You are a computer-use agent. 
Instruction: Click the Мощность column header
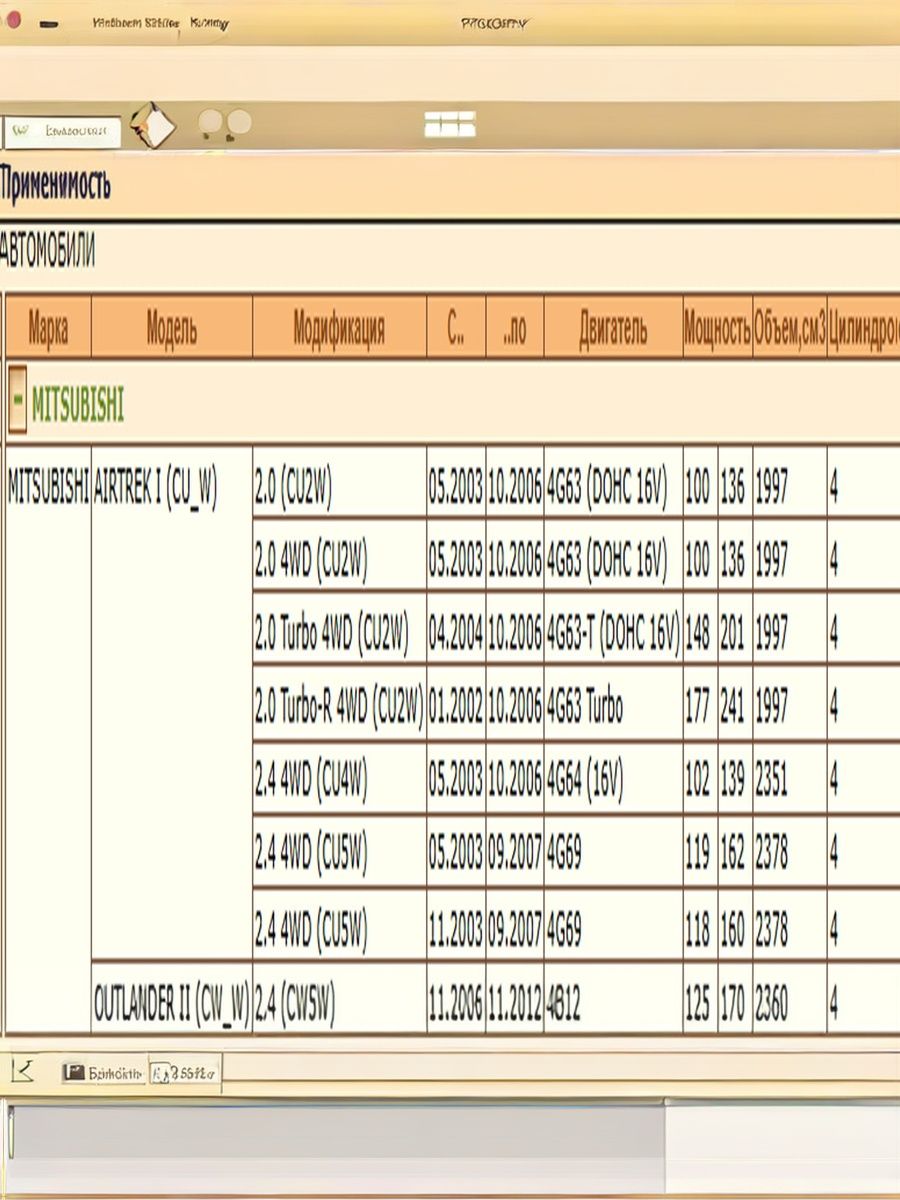click(716, 327)
